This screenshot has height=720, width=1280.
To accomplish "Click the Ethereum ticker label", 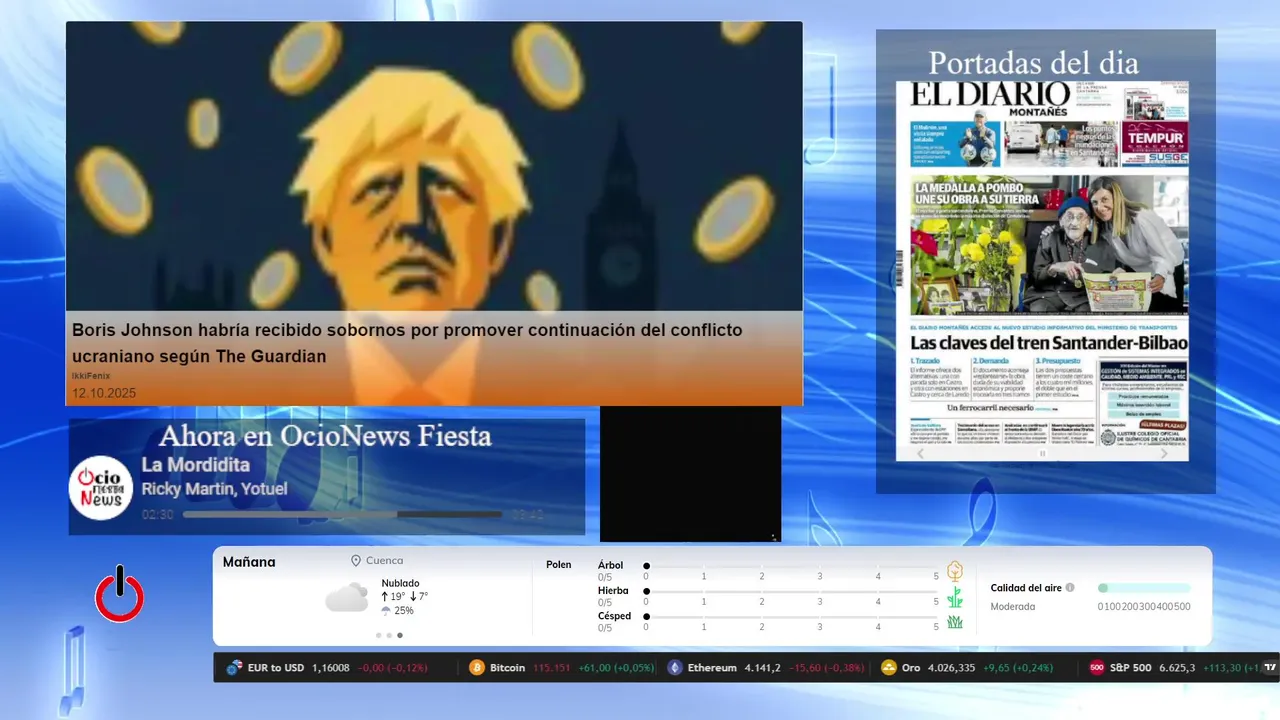I will (x=712, y=668).
